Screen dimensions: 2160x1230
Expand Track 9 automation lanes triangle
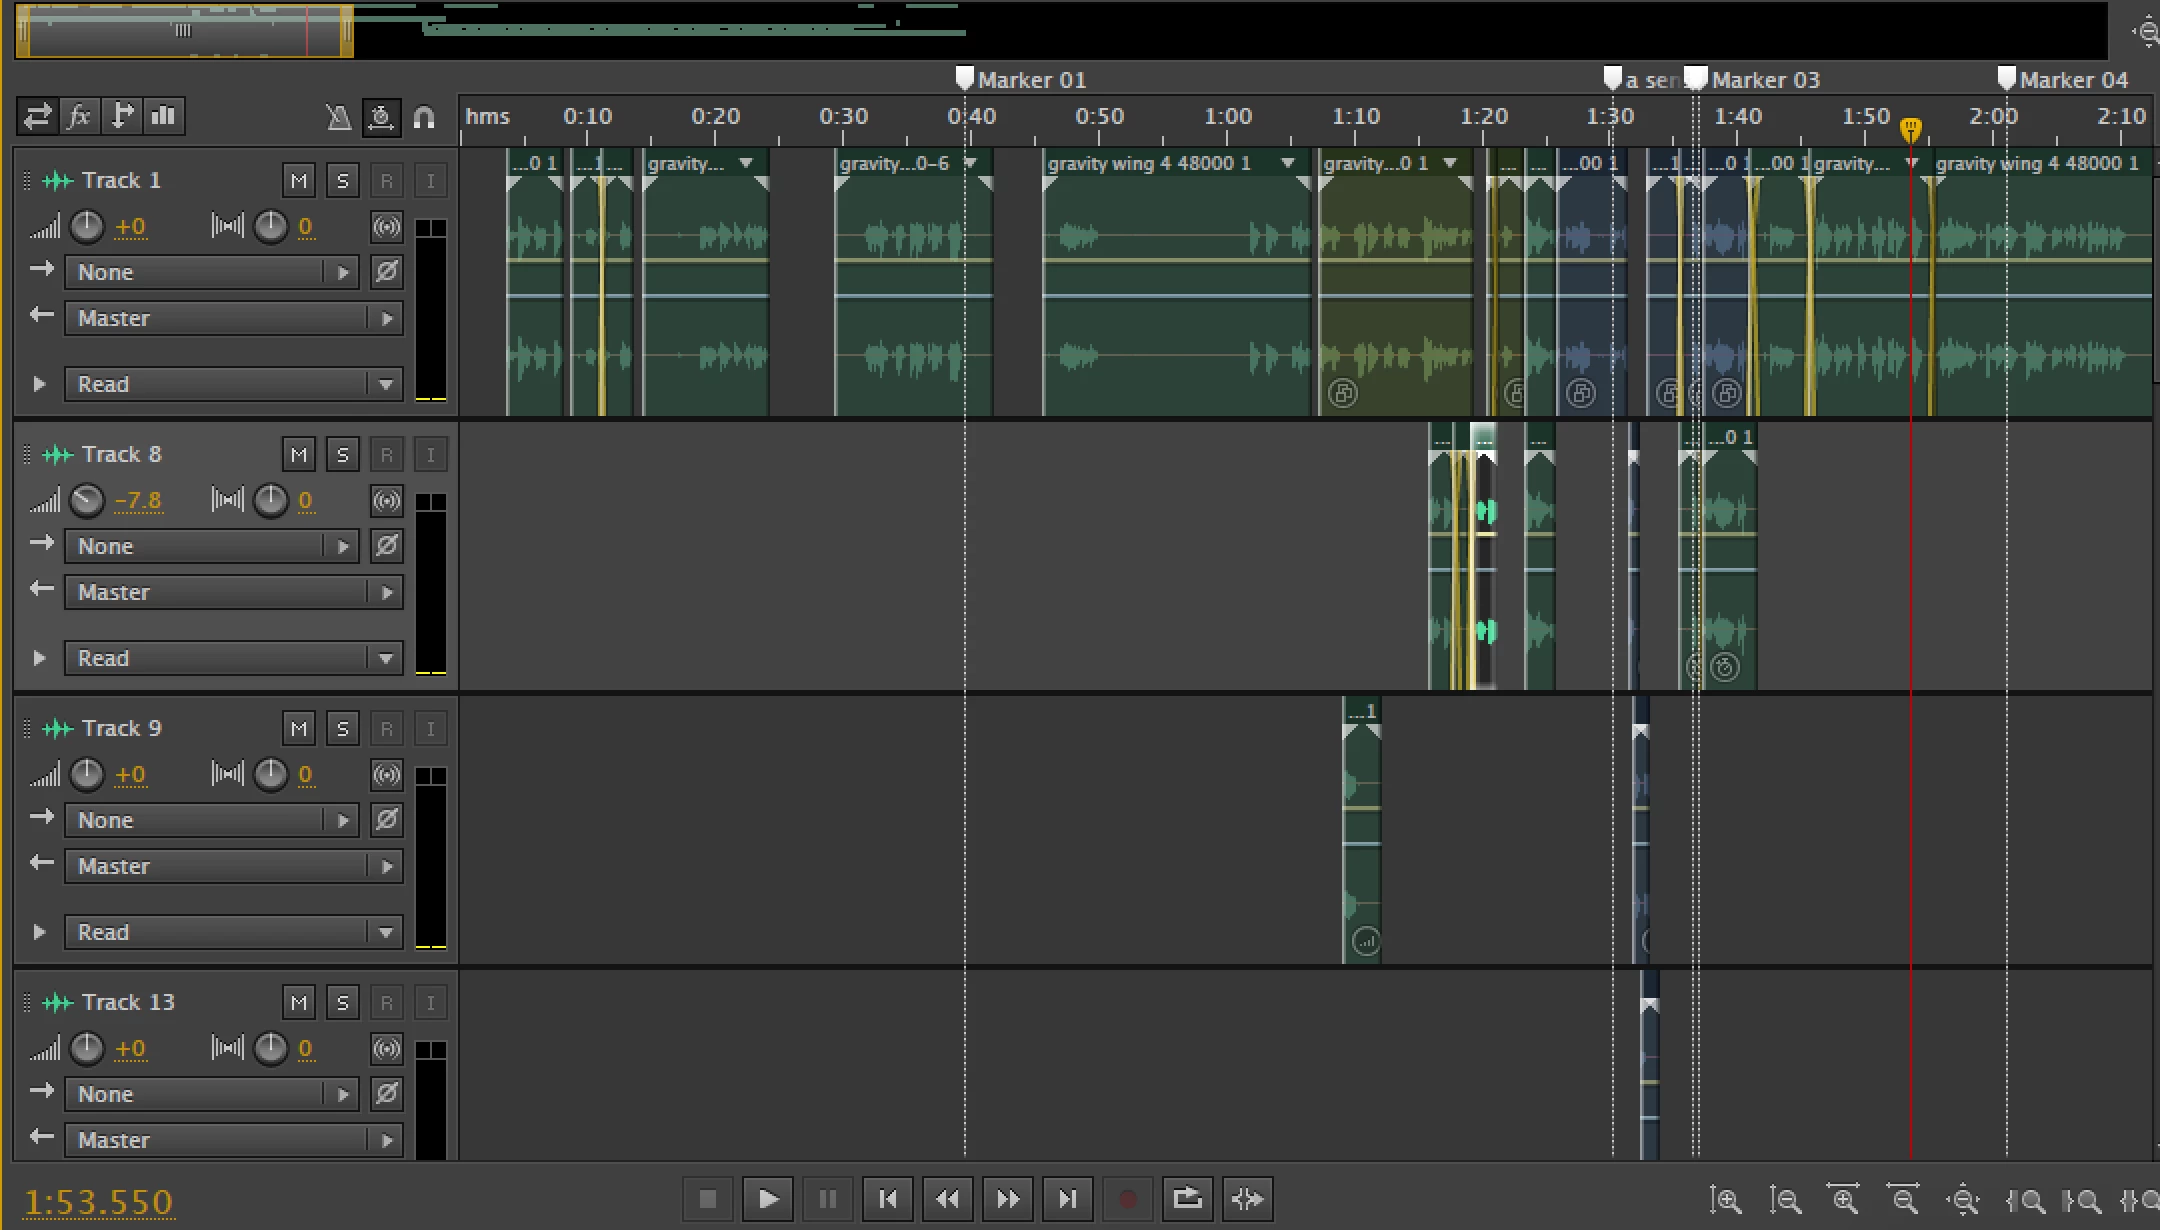click(40, 932)
